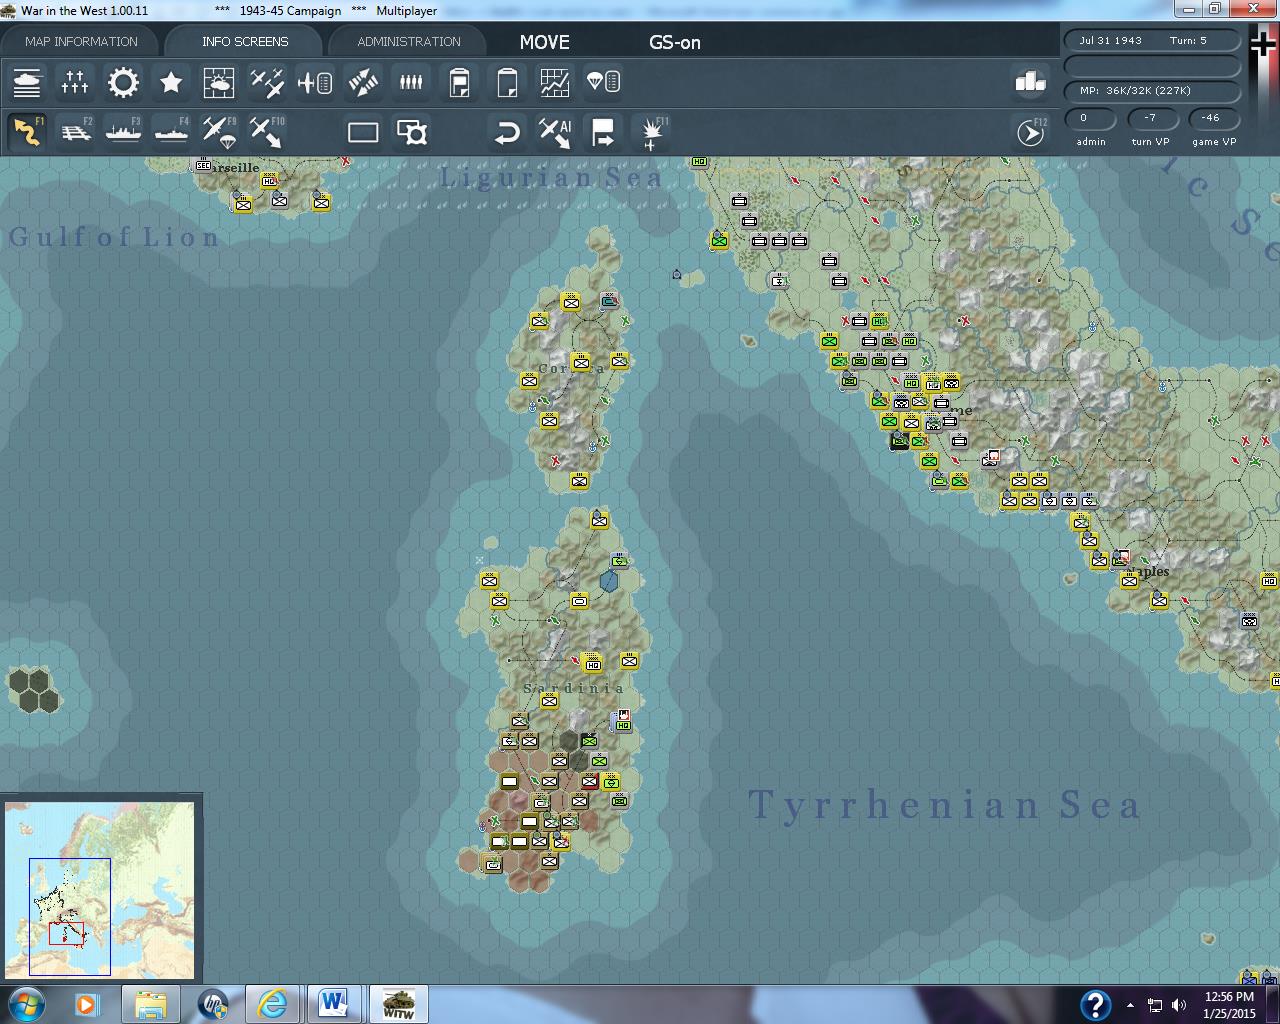Open the logistics report document icon
Image resolution: width=1280 pixels, height=1024 pixels.
click(x=459, y=82)
